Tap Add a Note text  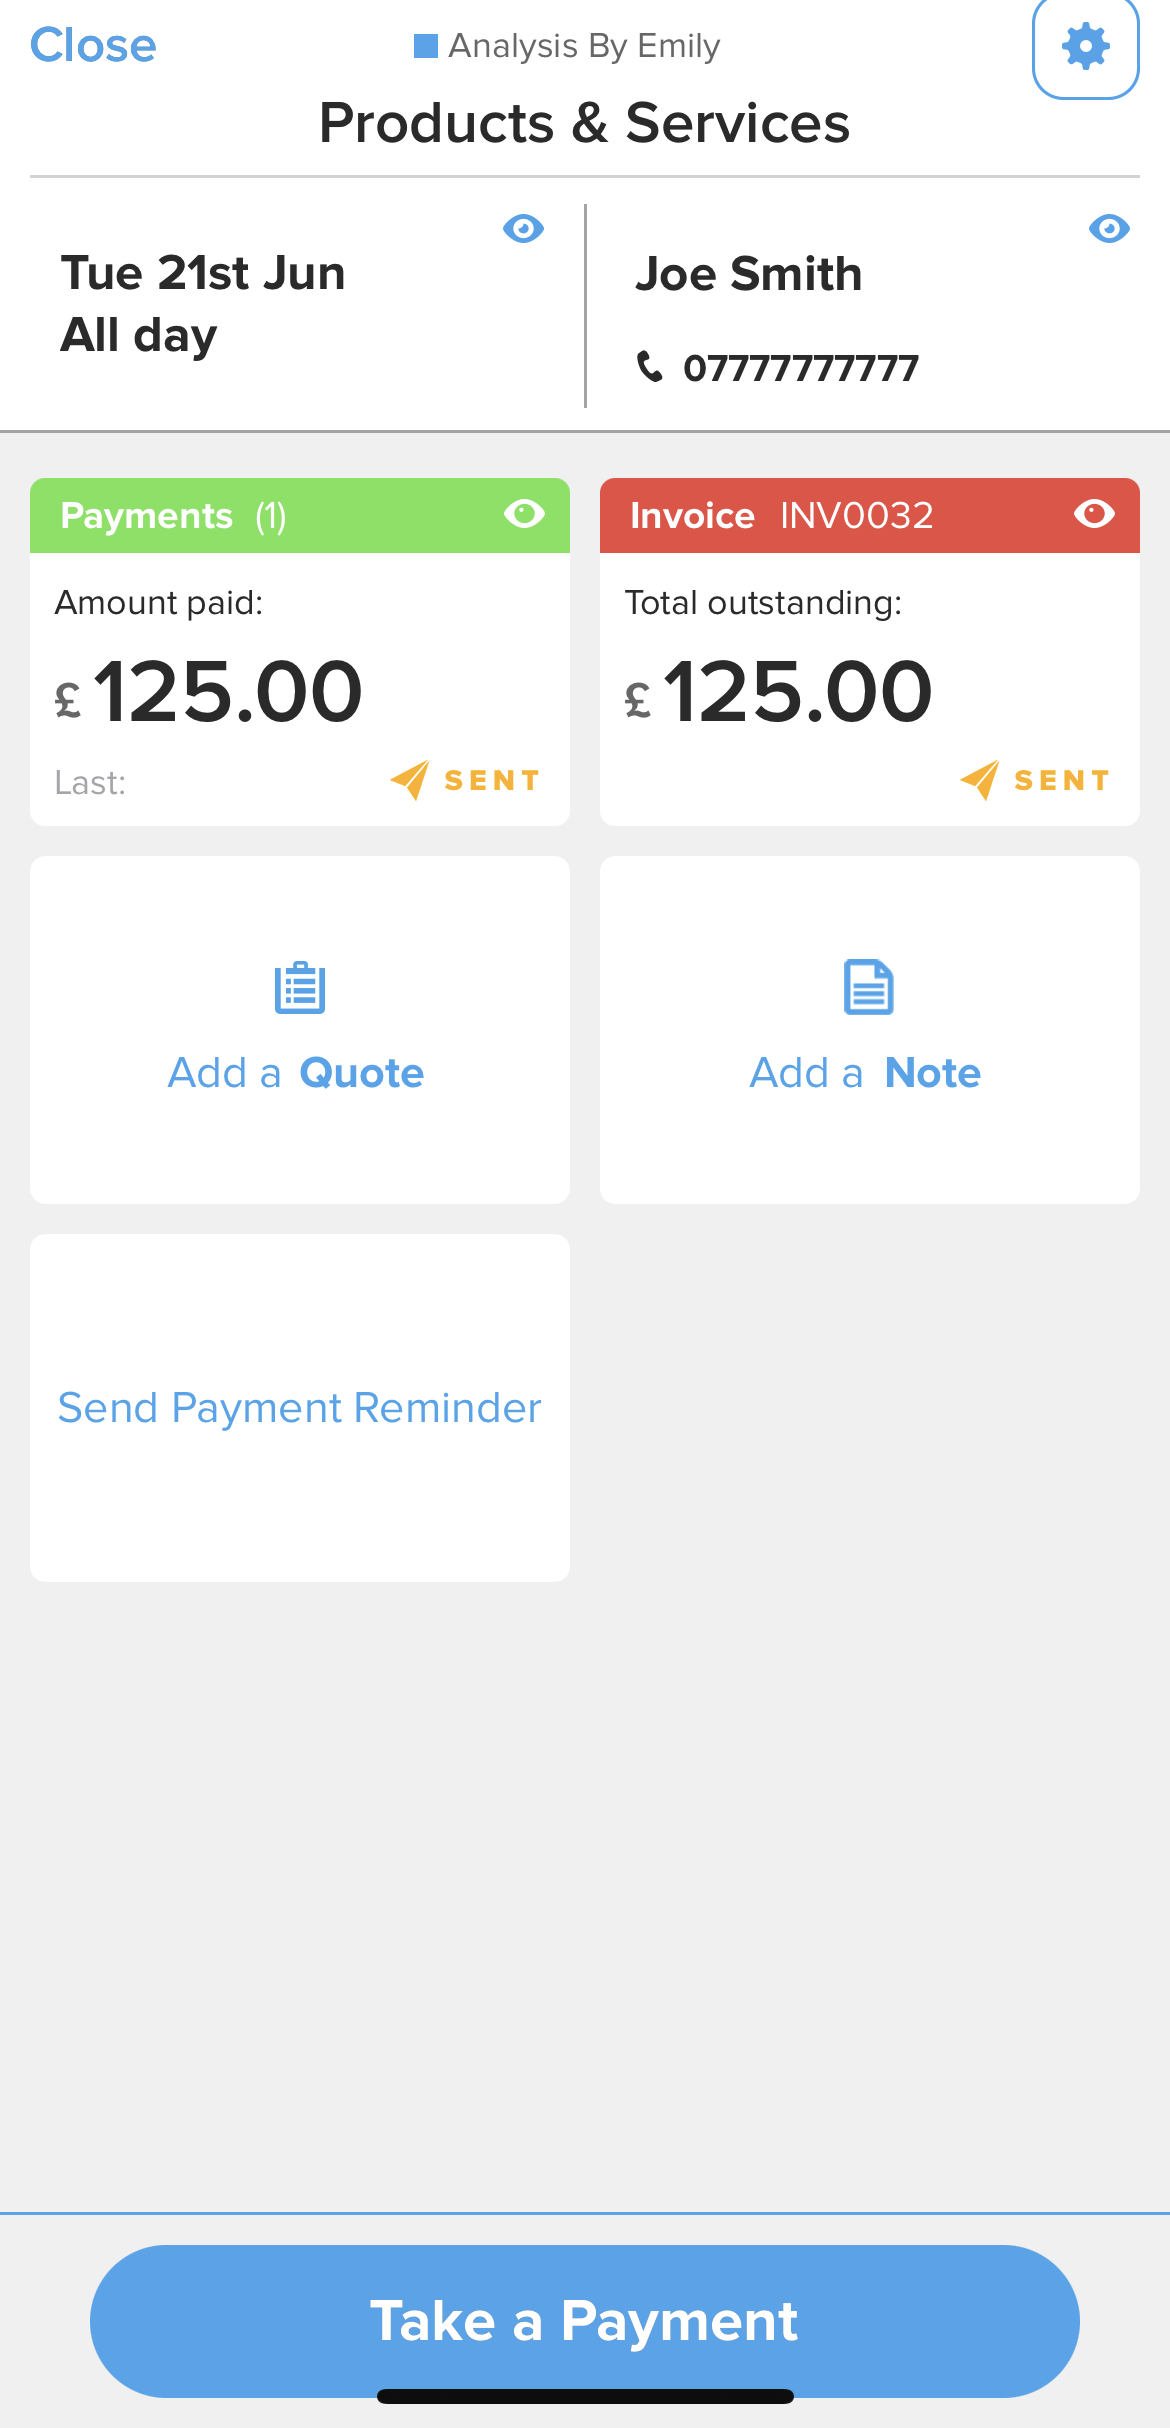[865, 1073]
